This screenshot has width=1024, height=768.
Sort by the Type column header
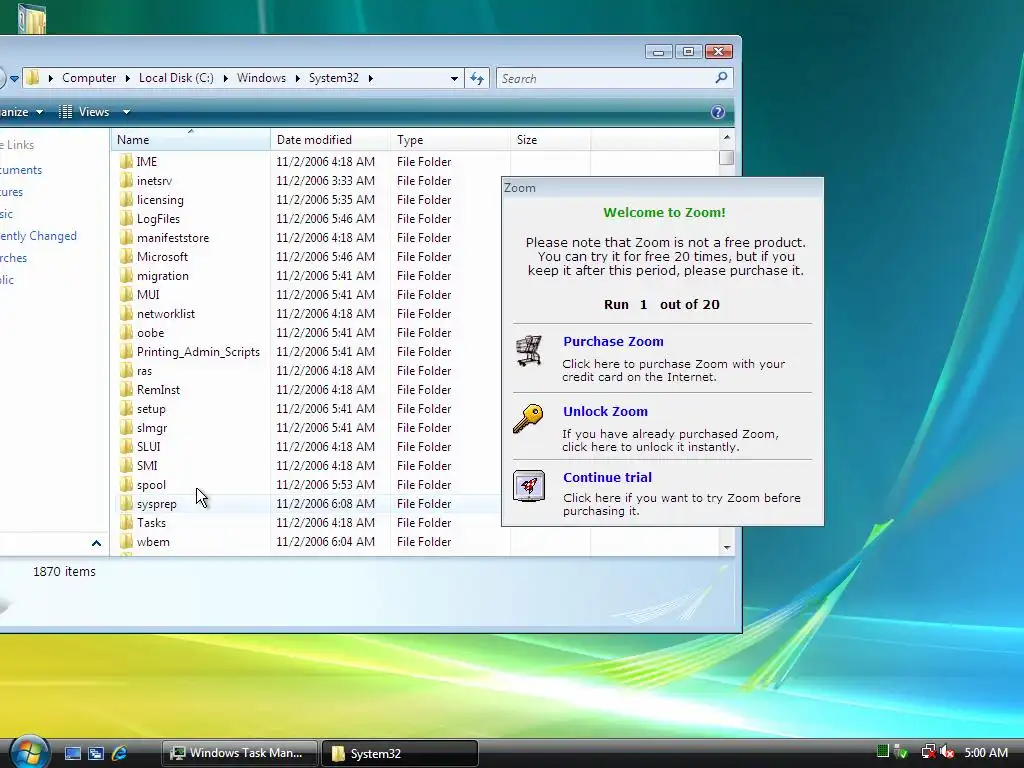450,139
